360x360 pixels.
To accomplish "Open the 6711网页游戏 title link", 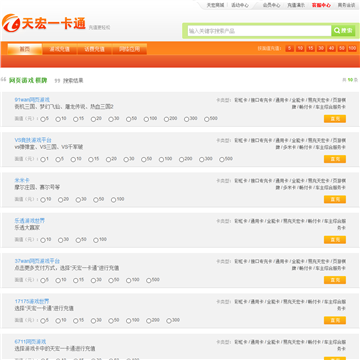I will pyautogui.click(x=30, y=342).
